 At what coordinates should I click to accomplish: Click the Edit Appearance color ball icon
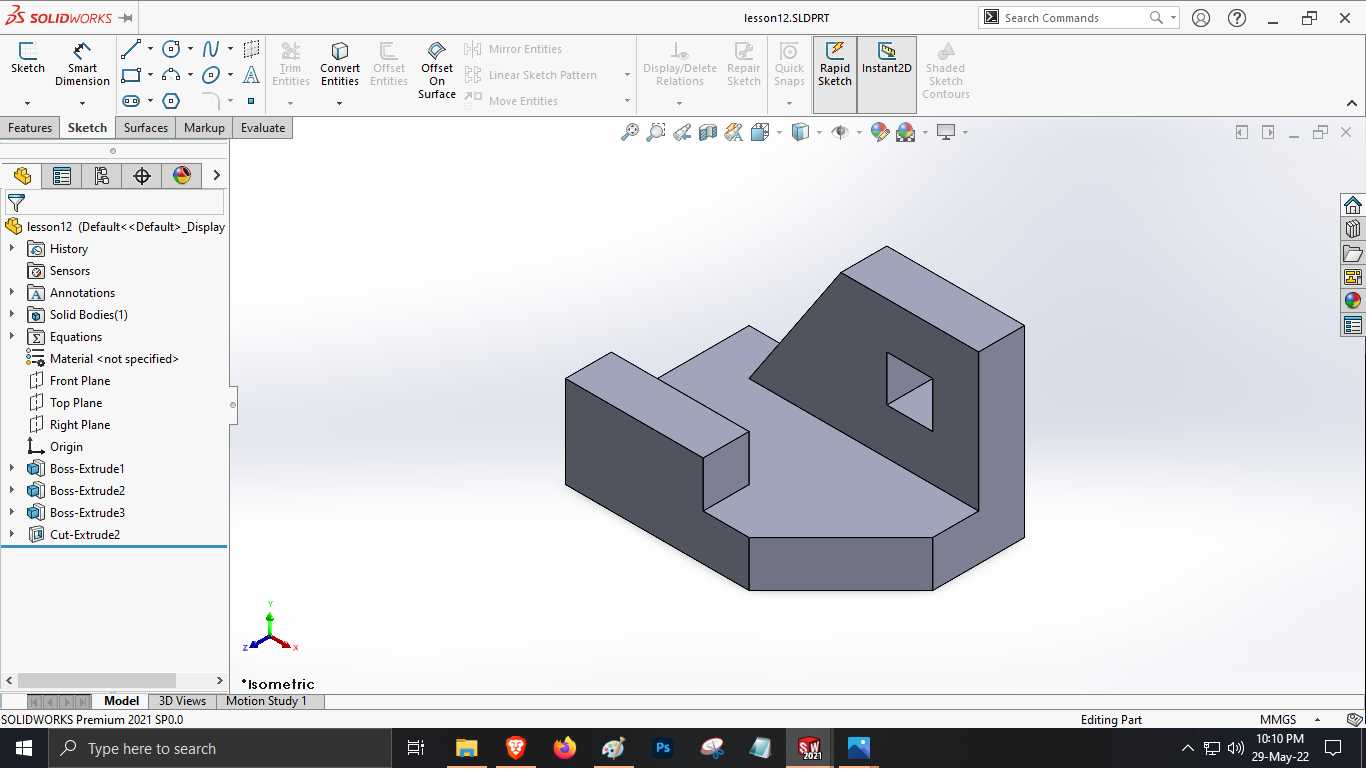(x=880, y=132)
